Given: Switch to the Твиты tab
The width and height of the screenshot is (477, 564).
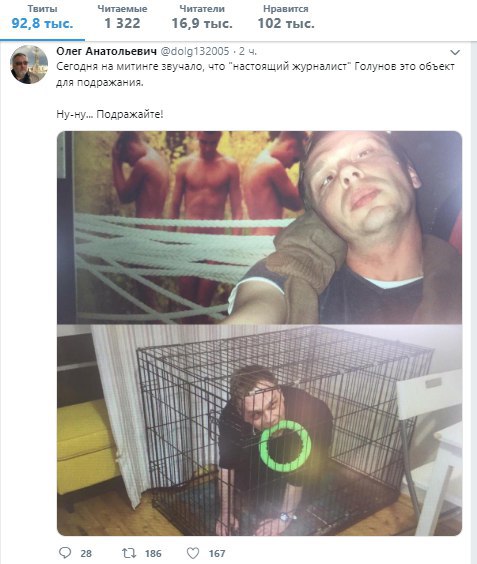Looking at the screenshot, I should point(42,18).
